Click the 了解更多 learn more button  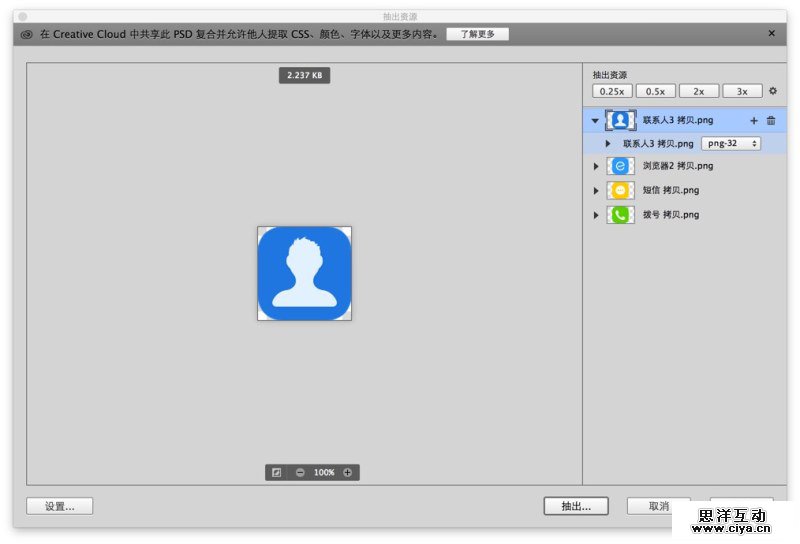477,34
